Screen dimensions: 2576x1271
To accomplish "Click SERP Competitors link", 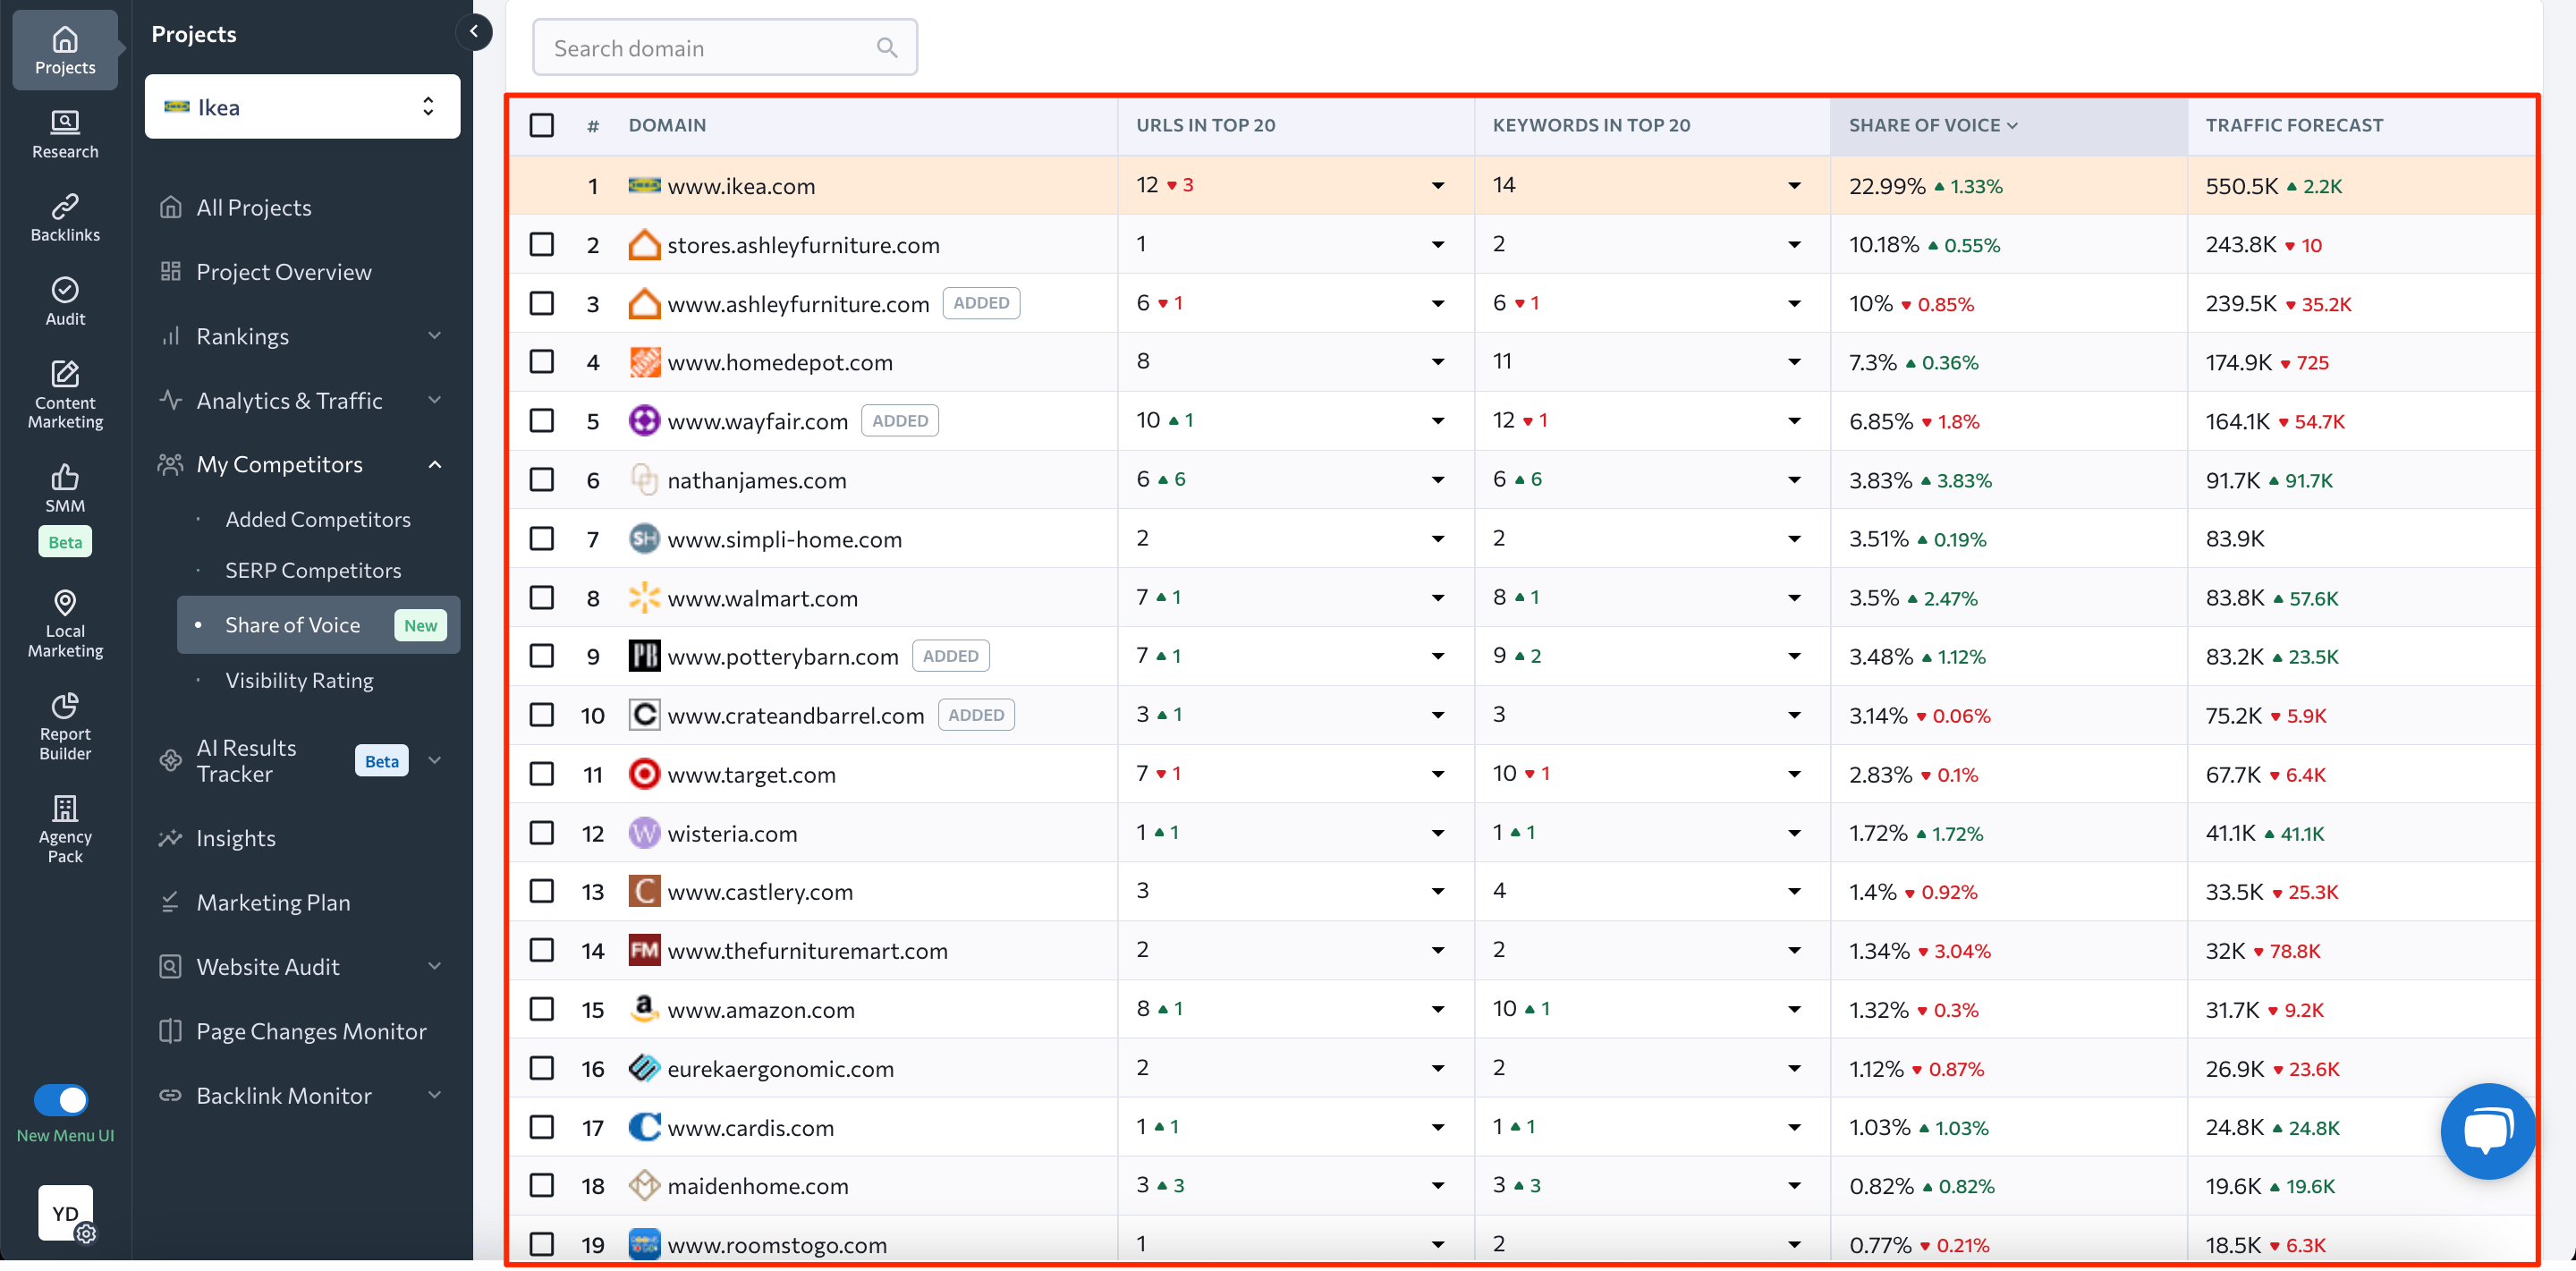I will click(312, 568).
